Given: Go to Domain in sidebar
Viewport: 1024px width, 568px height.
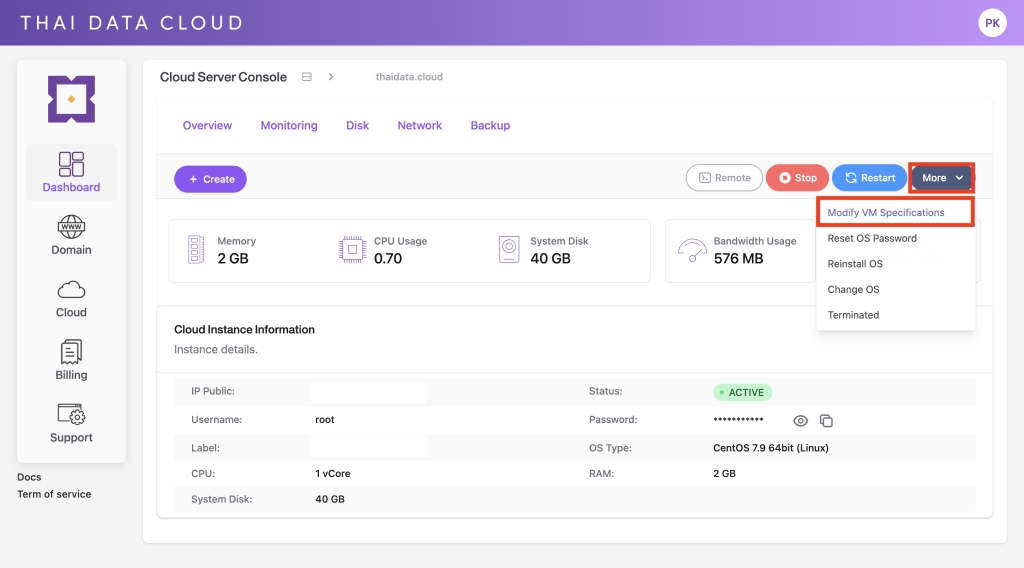Looking at the screenshot, I should coord(71,227).
